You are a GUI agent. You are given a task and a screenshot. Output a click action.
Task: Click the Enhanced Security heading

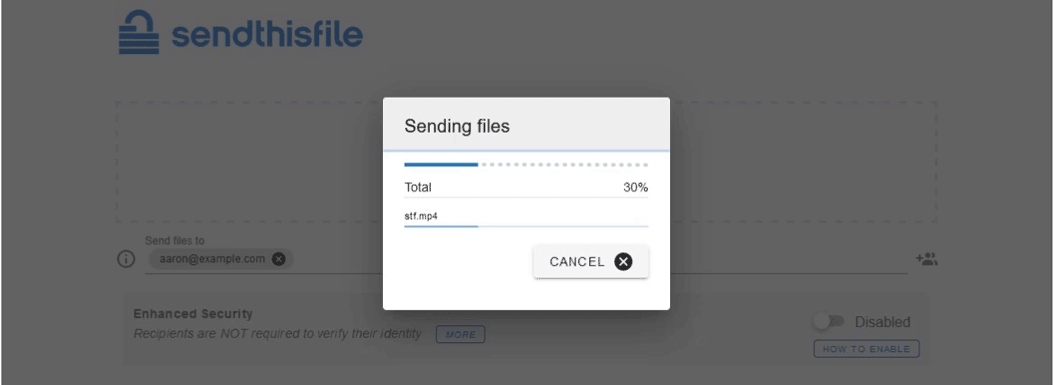pyautogui.click(x=193, y=314)
